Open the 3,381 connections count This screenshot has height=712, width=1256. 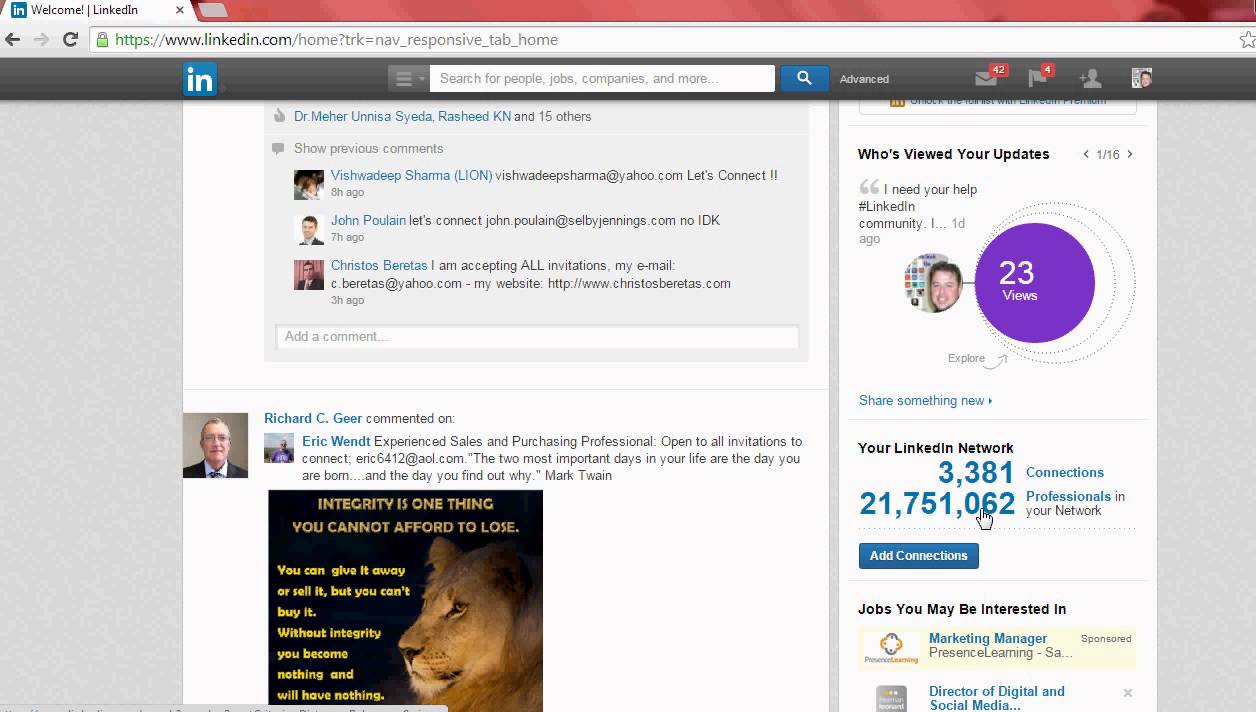(976, 472)
